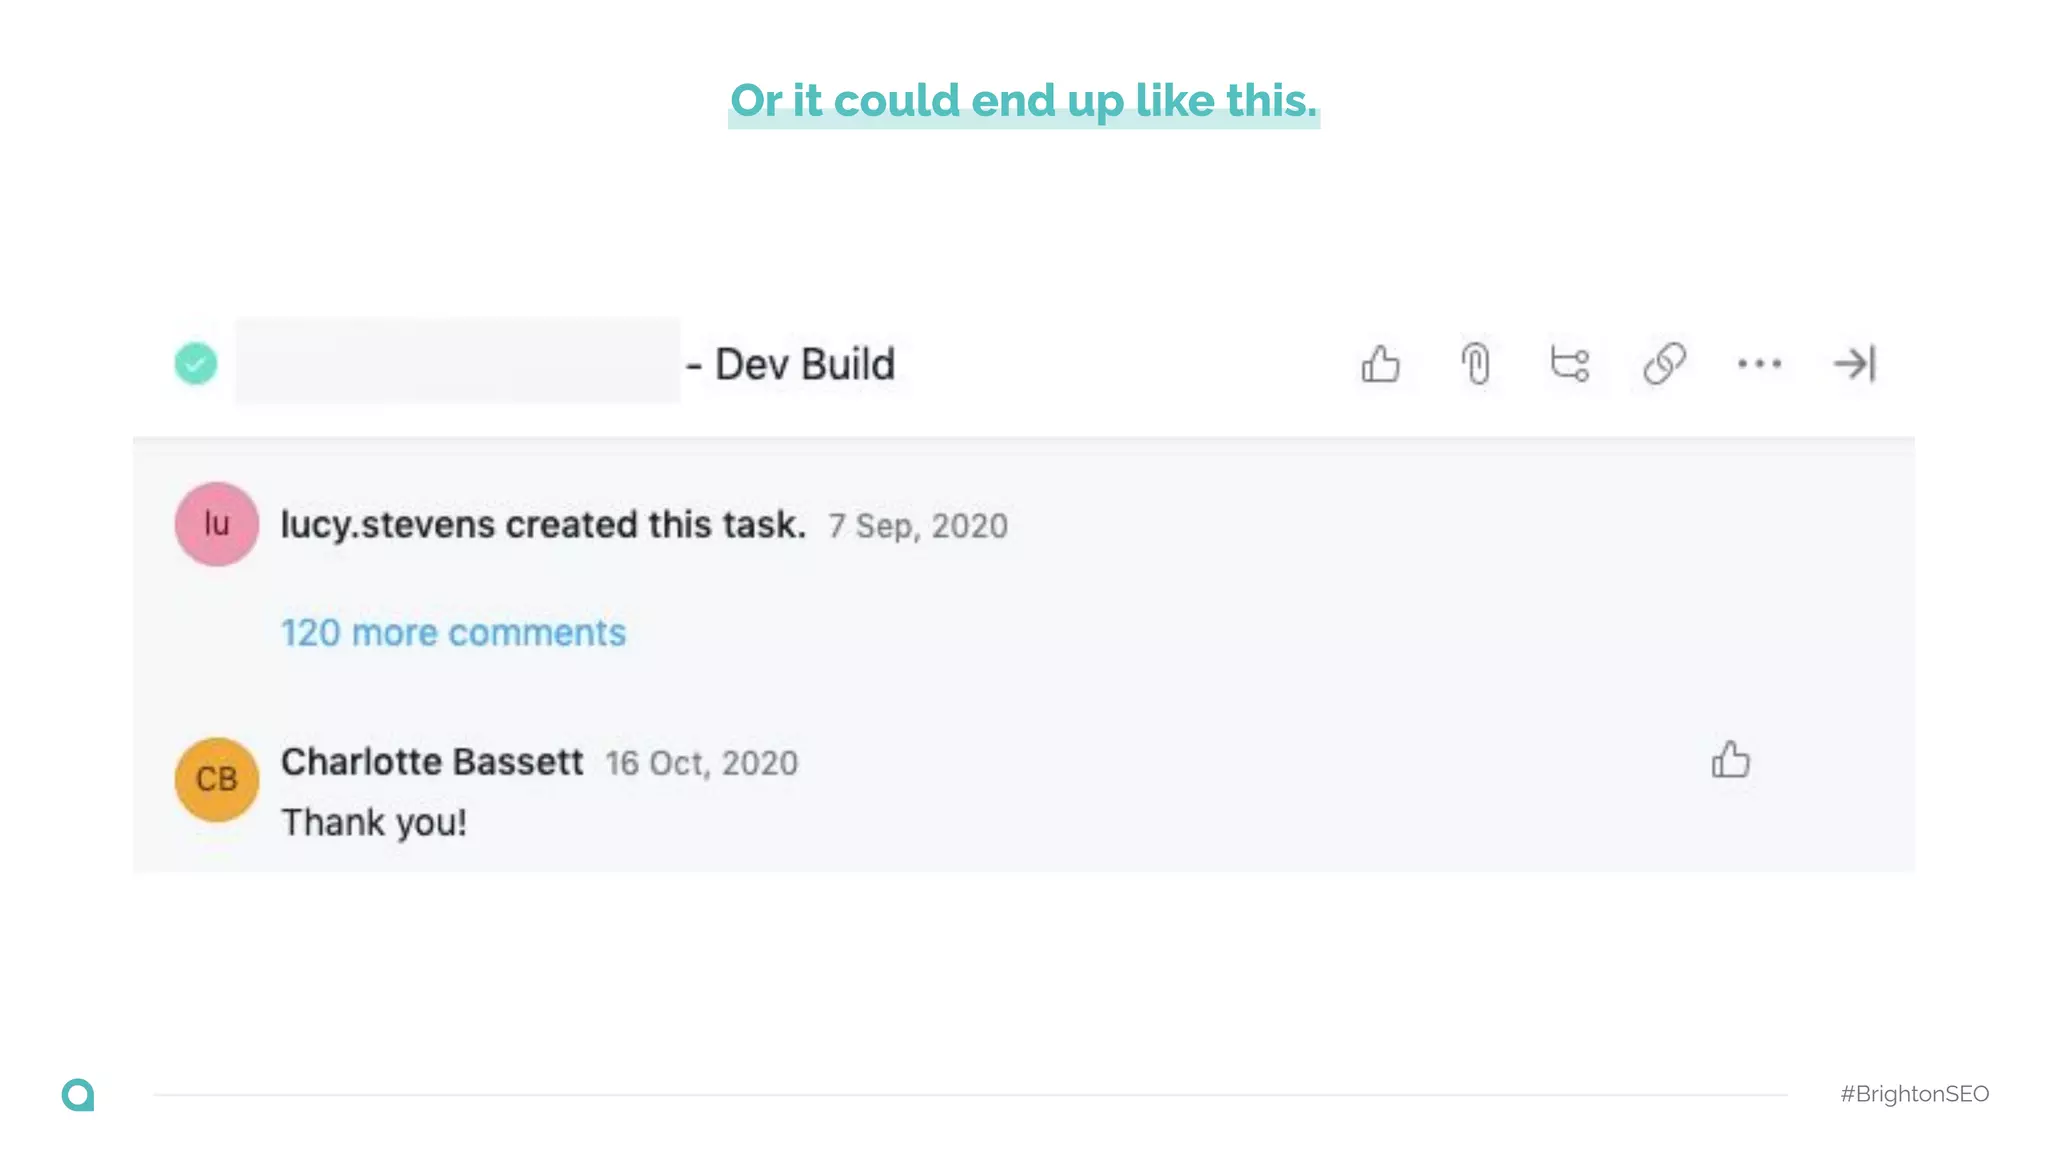Open the three-dot more actions menu
This screenshot has width=2048, height=1152.
1759,364
